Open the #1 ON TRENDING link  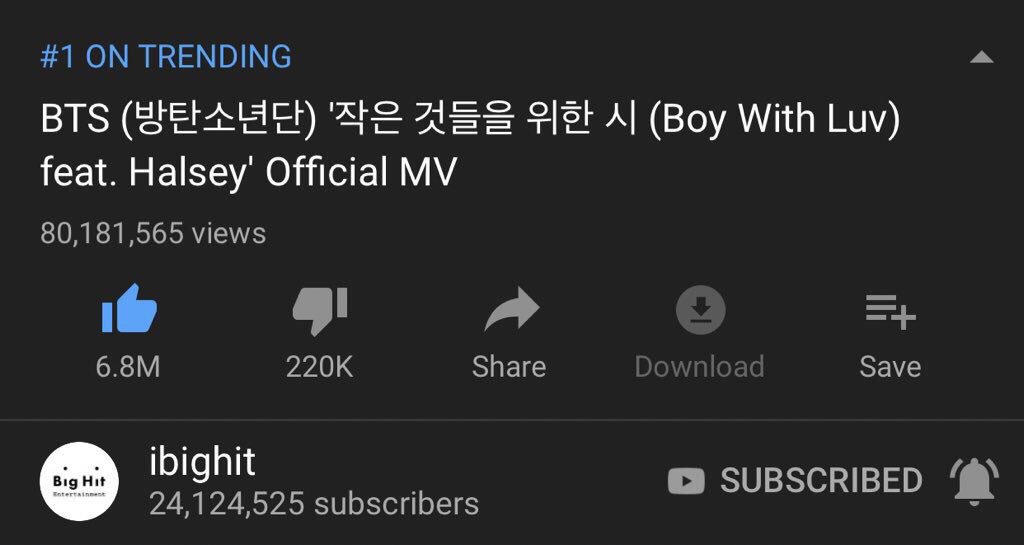pos(166,57)
